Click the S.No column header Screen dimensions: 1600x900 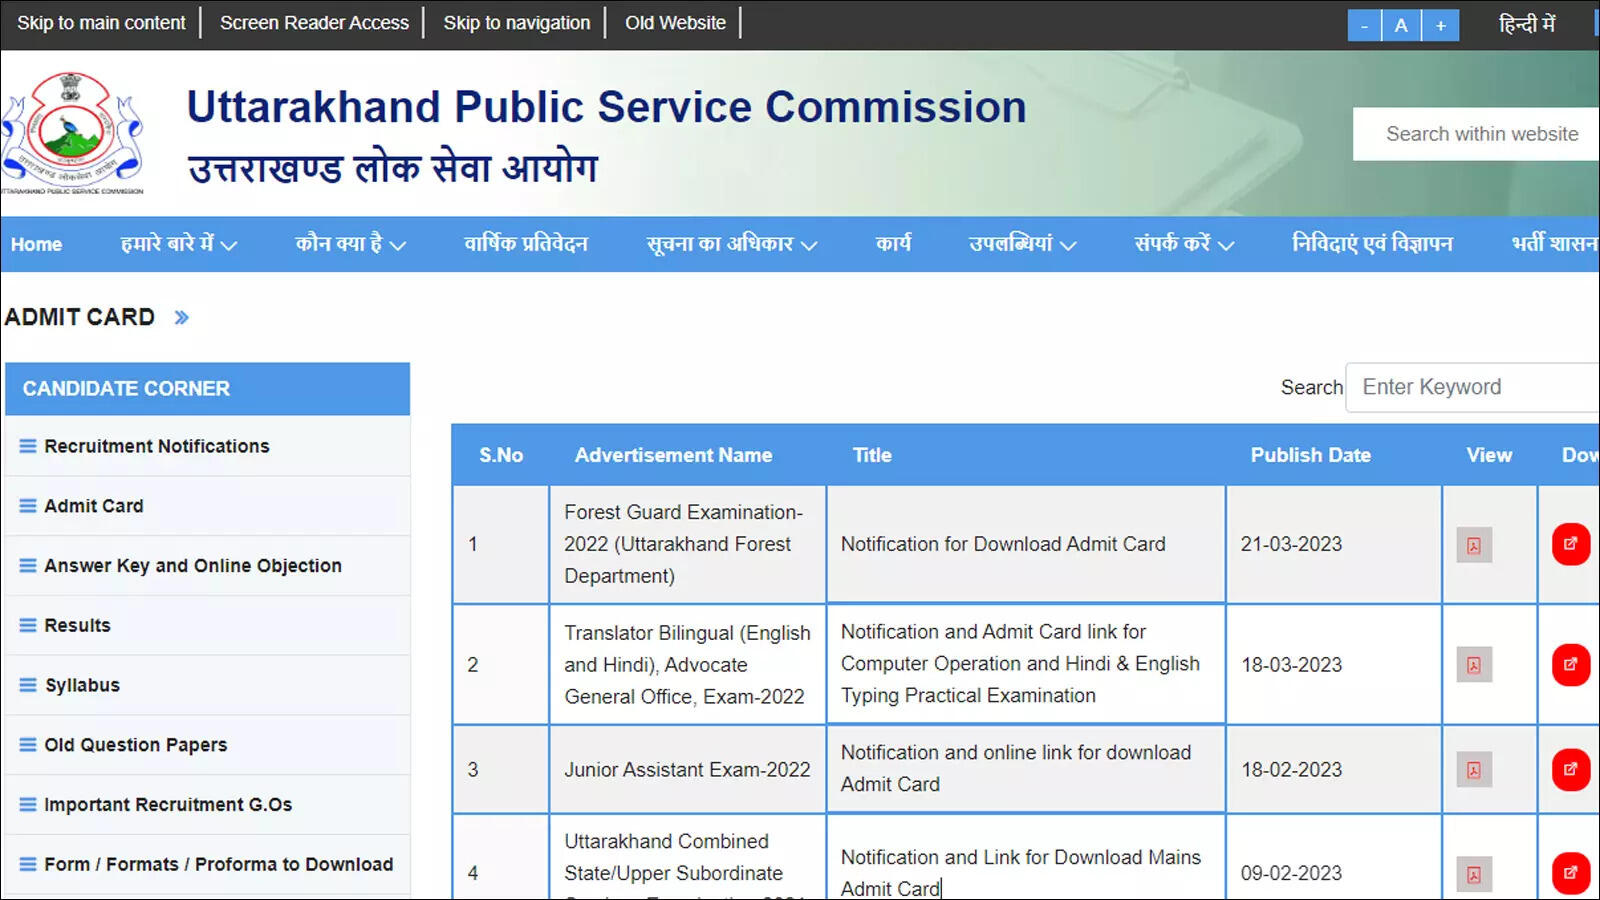[x=500, y=455]
